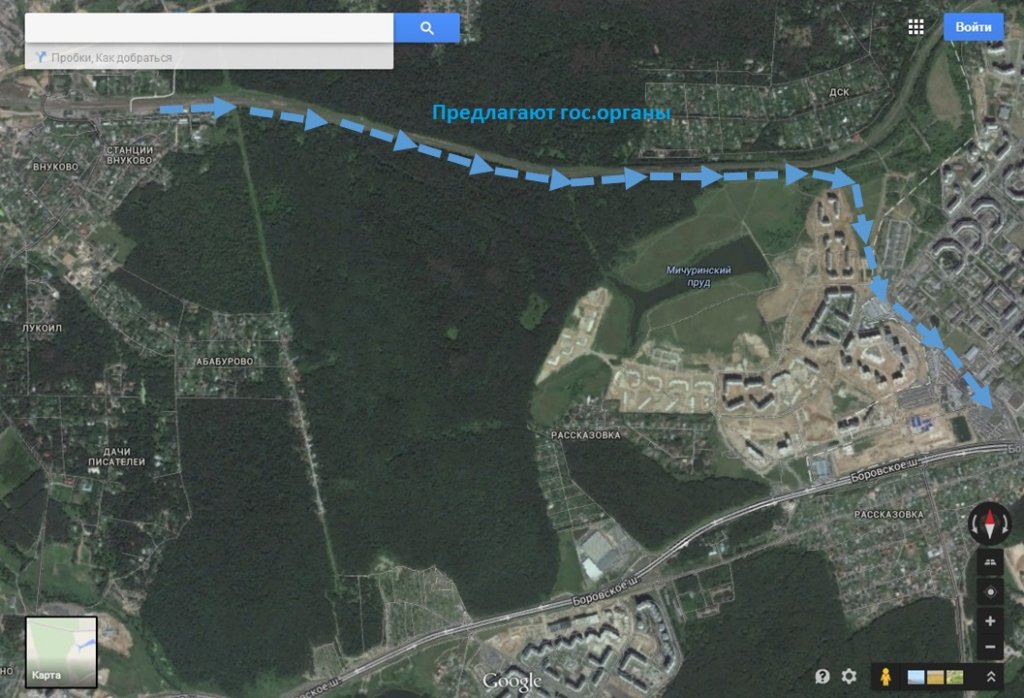Image resolution: width=1024 pixels, height=698 pixels.
Task: Open the first sky photo thumbnail
Action: (x=916, y=678)
